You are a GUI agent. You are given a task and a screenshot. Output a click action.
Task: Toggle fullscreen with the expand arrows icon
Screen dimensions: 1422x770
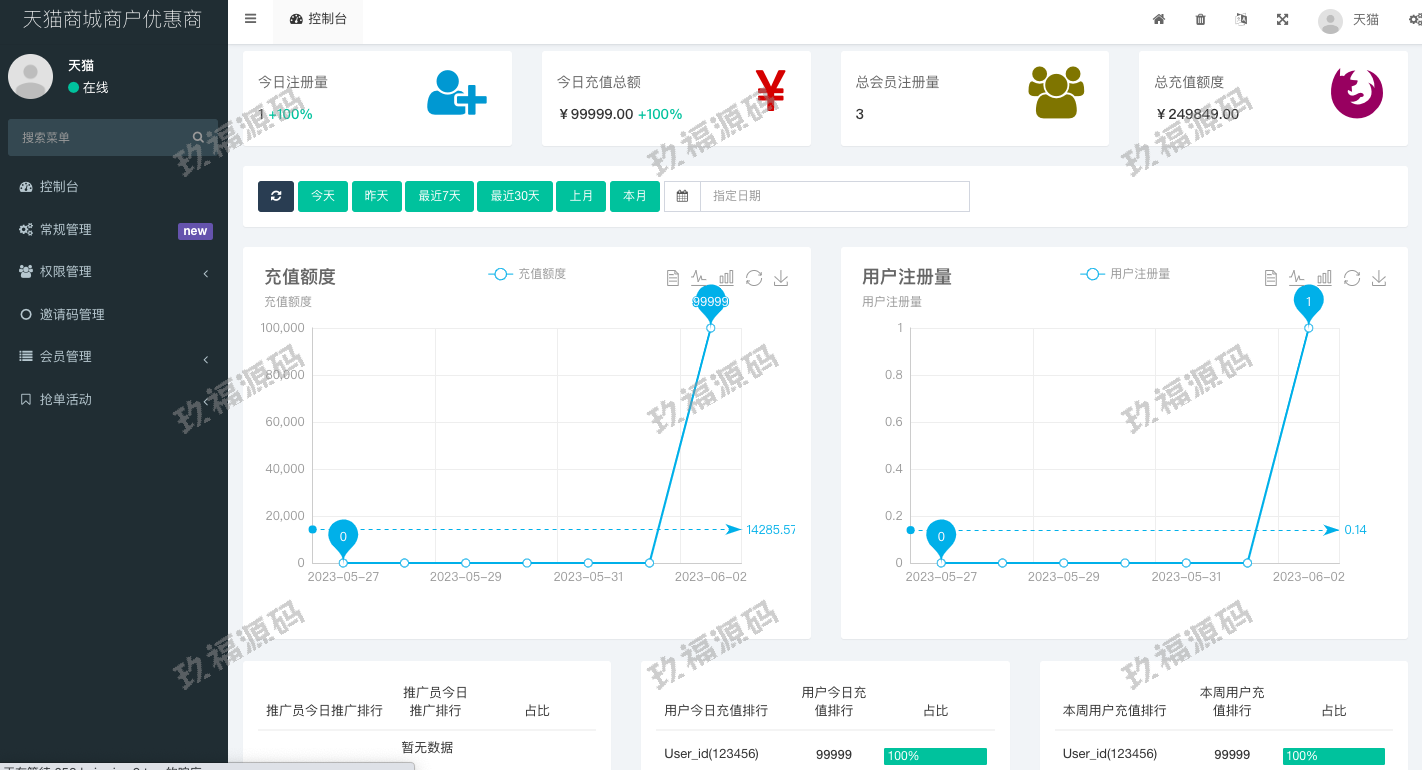point(1282,19)
